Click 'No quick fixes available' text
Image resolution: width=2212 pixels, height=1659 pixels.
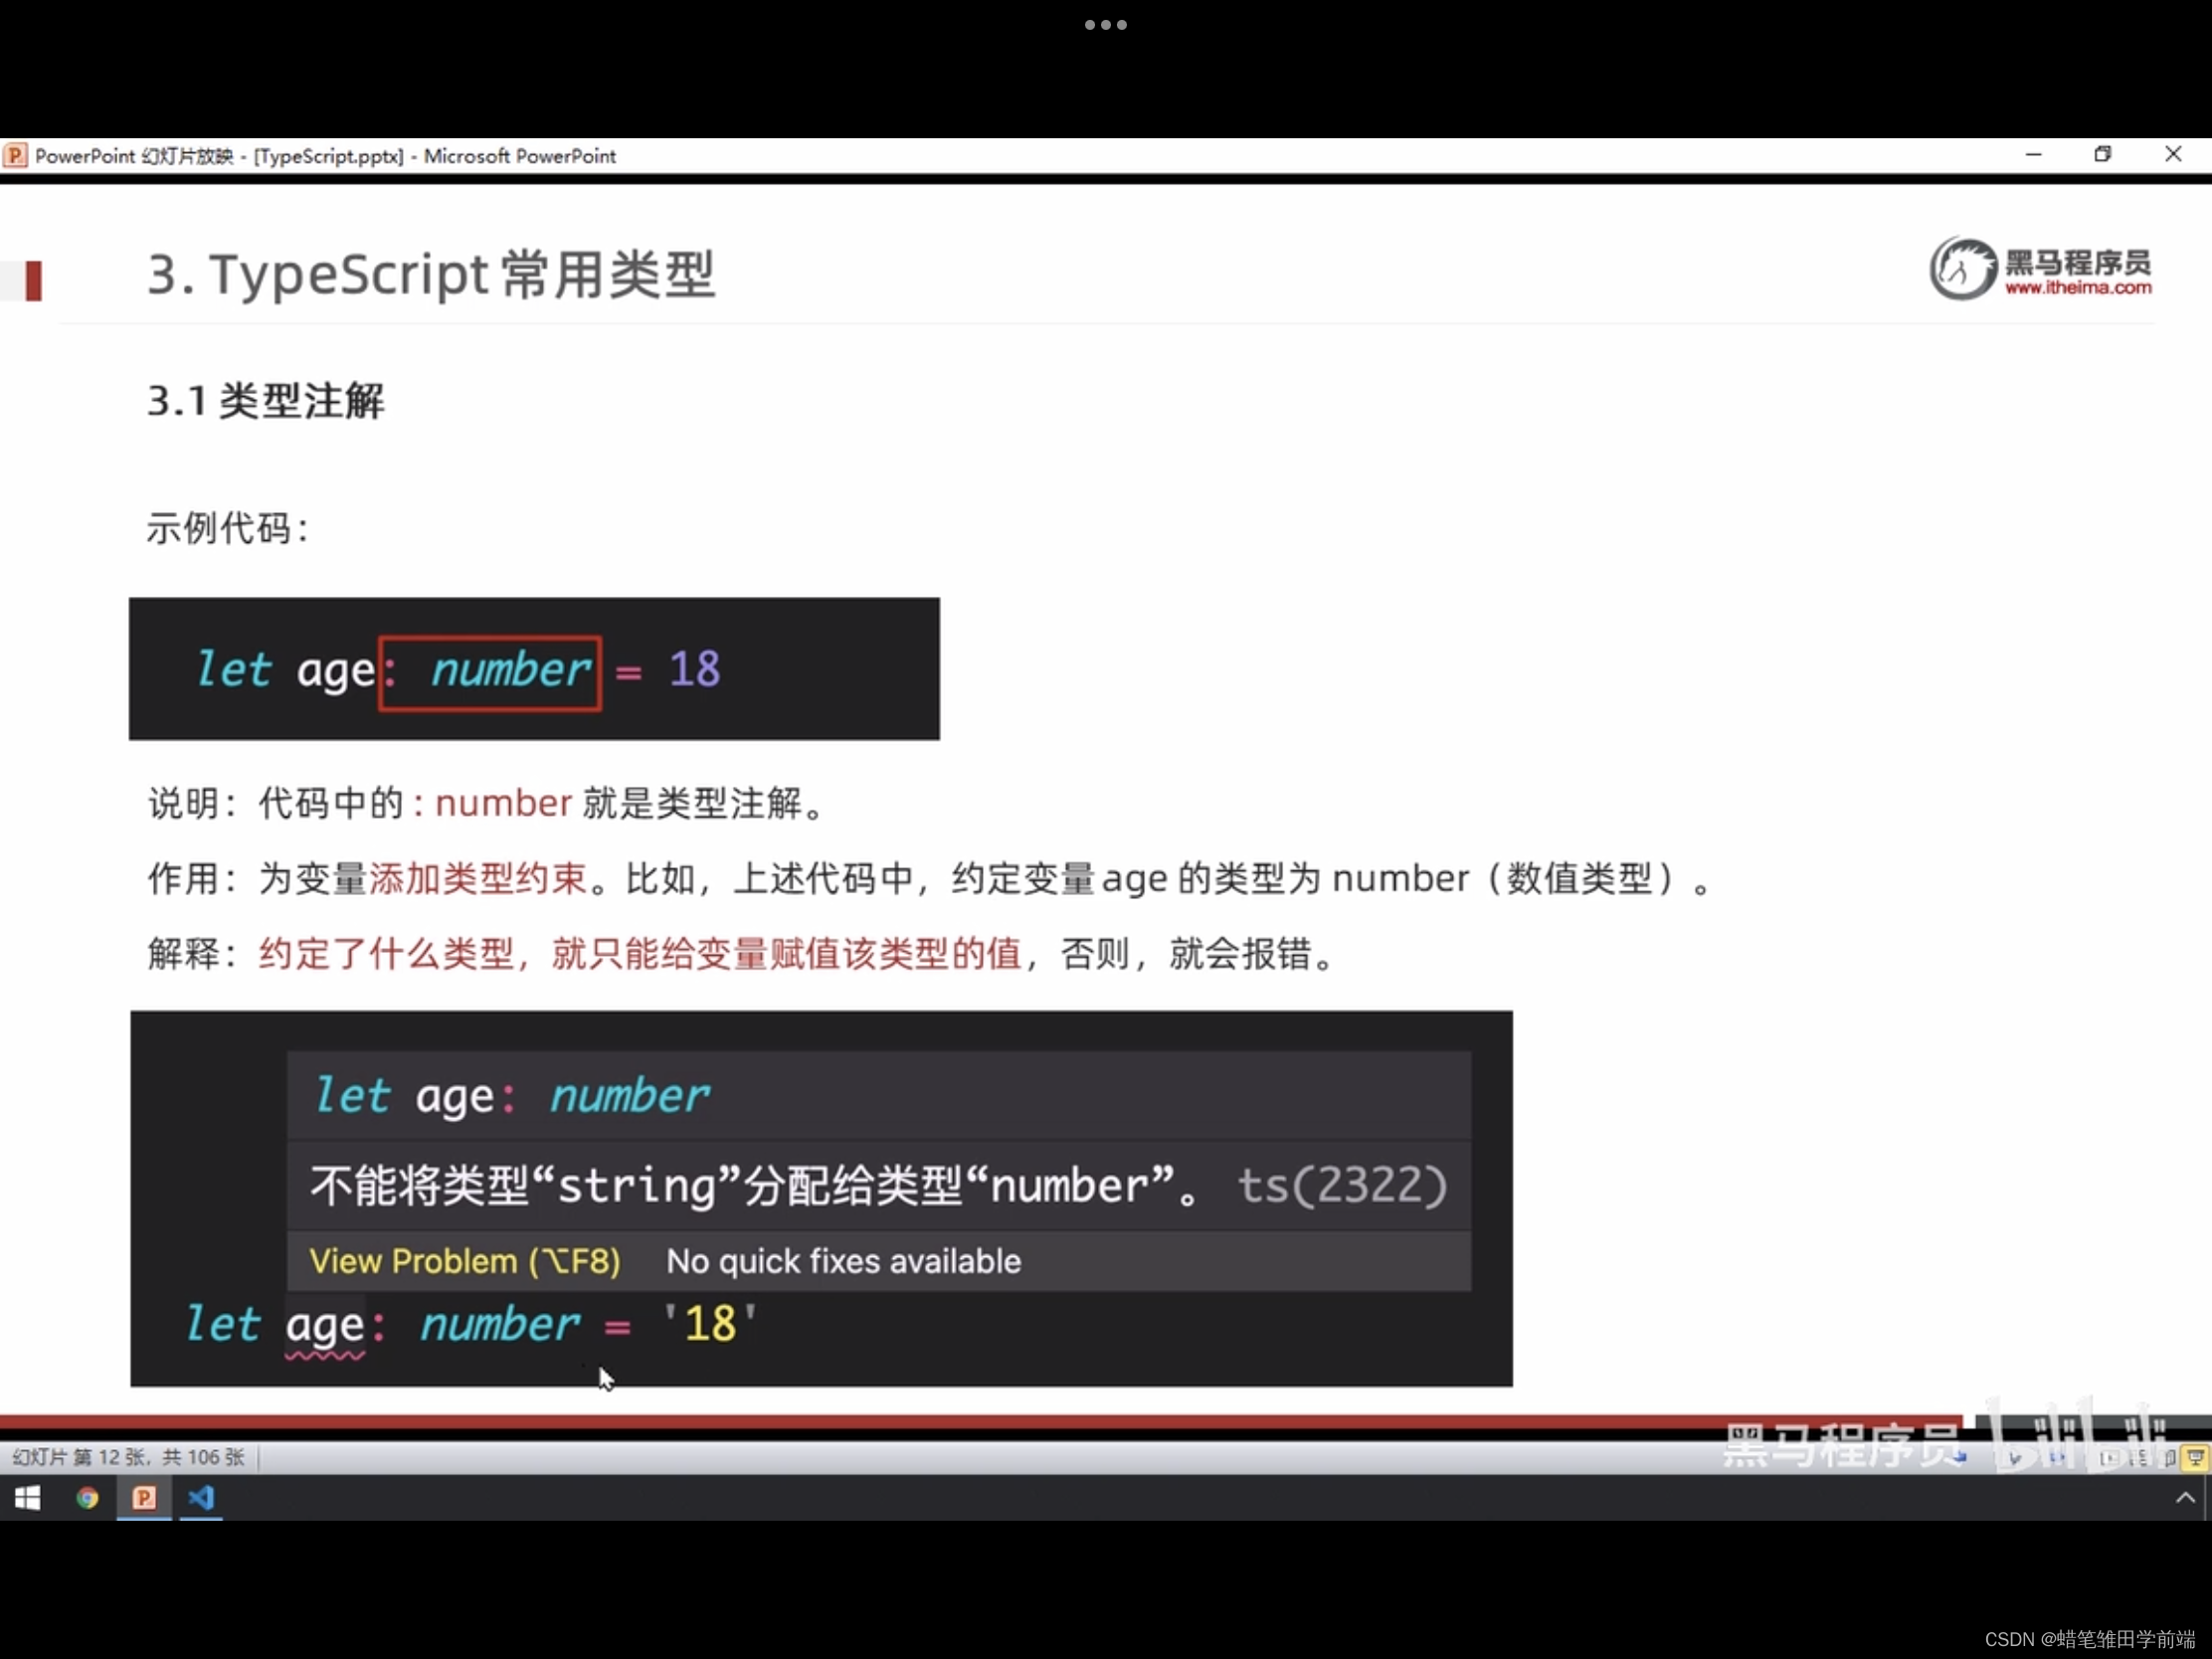843,1261
